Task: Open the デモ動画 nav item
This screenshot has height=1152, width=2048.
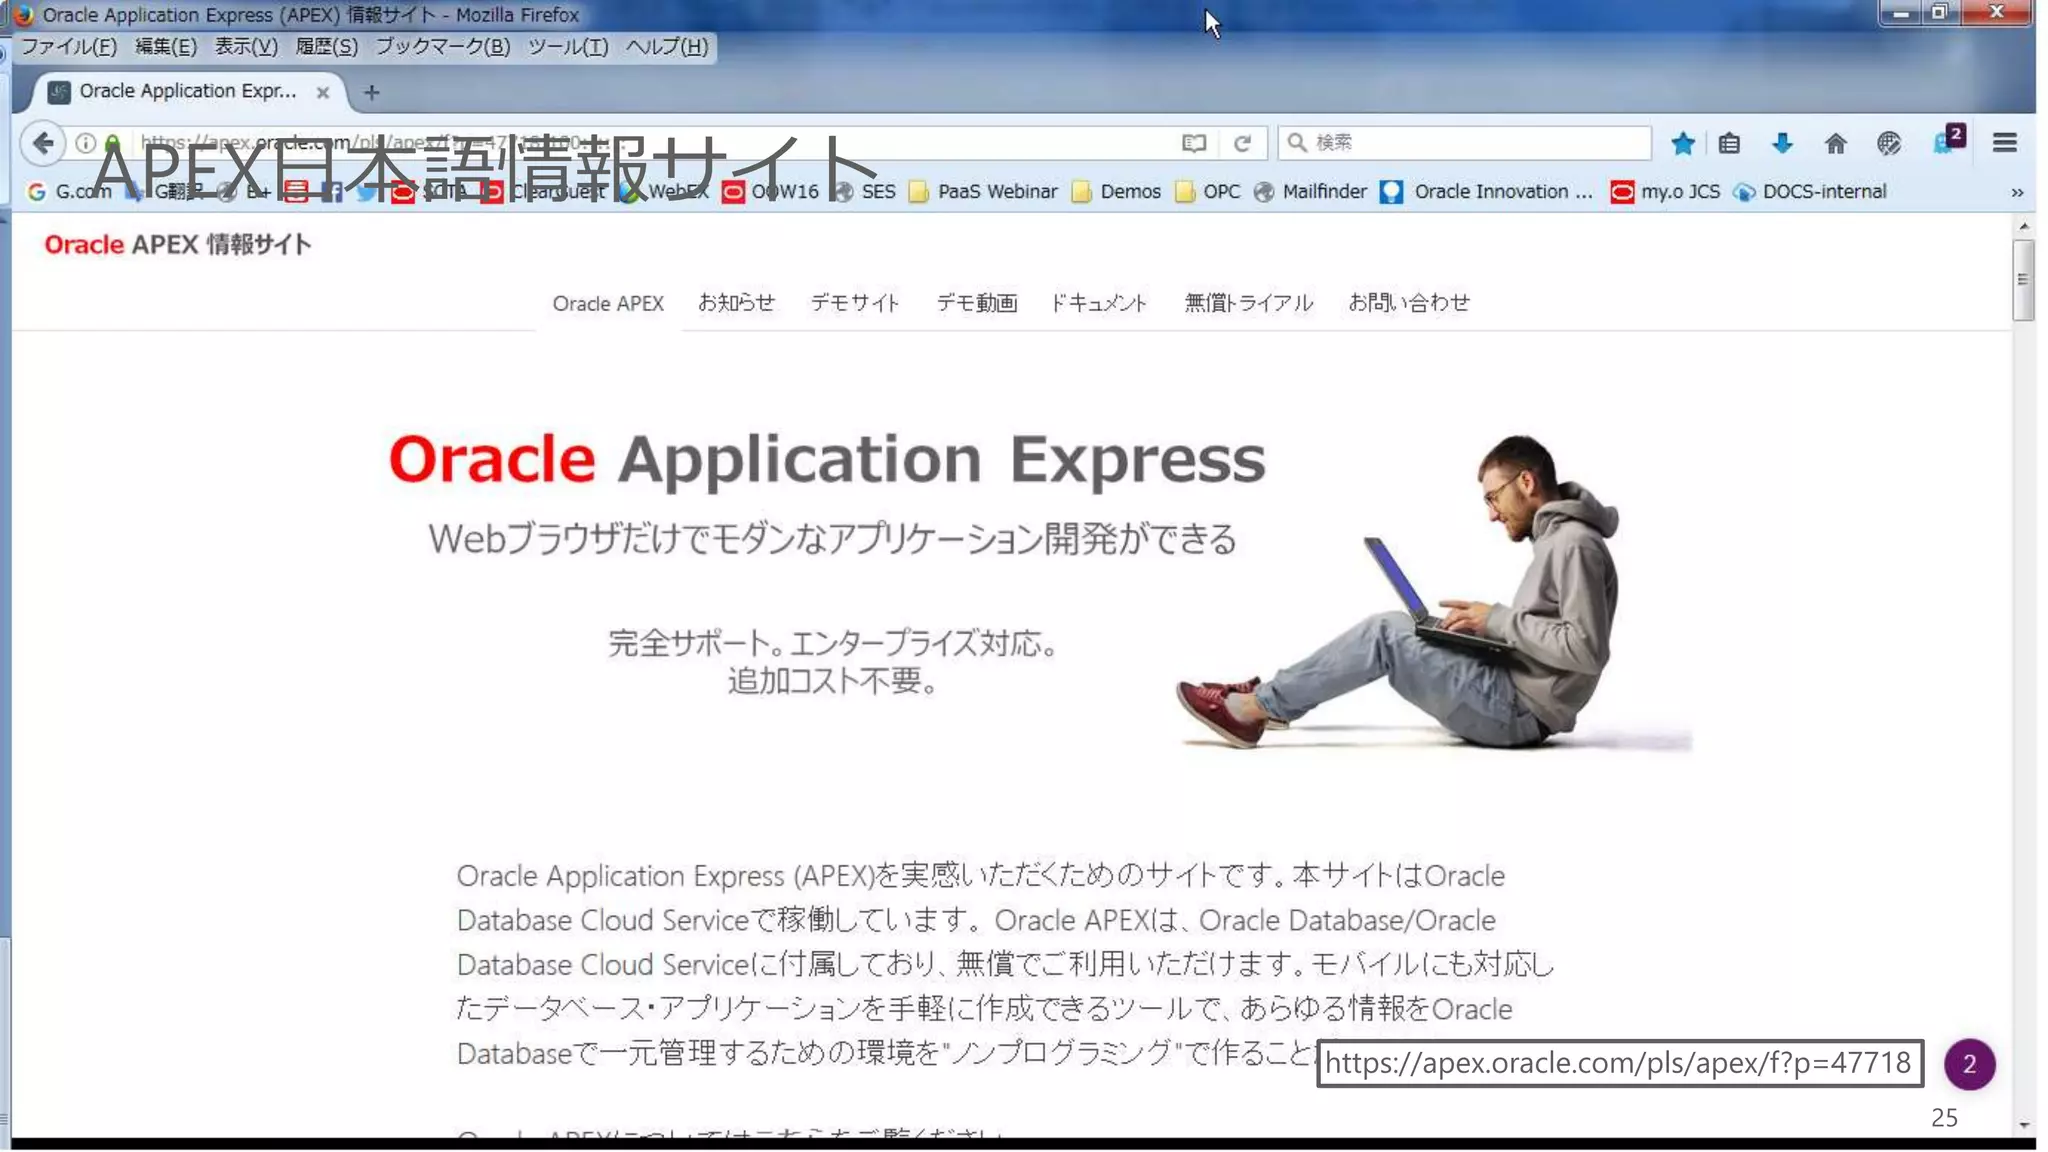Action: [x=977, y=303]
